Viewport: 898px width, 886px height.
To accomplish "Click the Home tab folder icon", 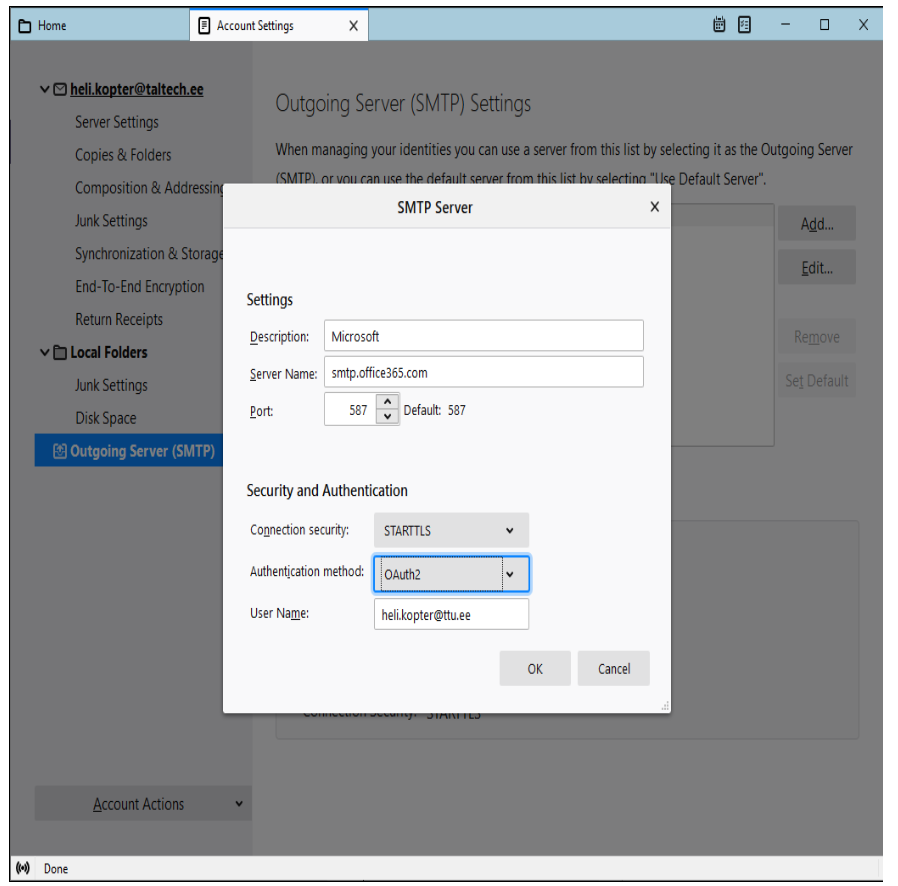I will 25,26.
